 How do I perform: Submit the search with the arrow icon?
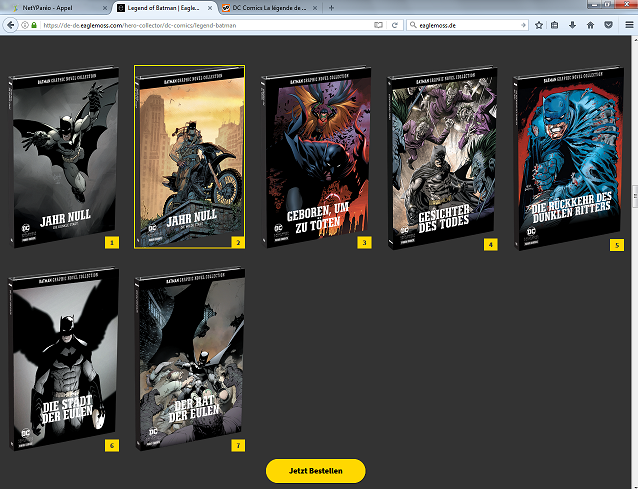click(x=523, y=25)
